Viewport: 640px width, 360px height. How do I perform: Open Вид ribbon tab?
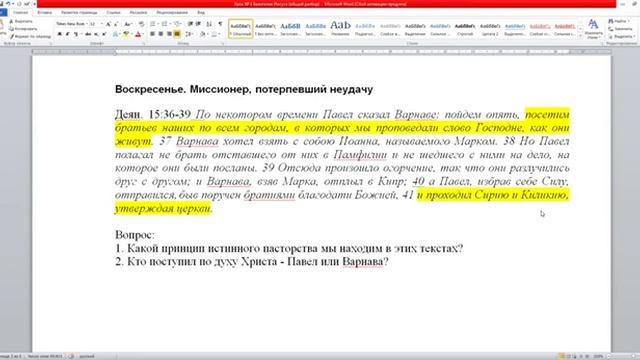click(x=201, y=13)
